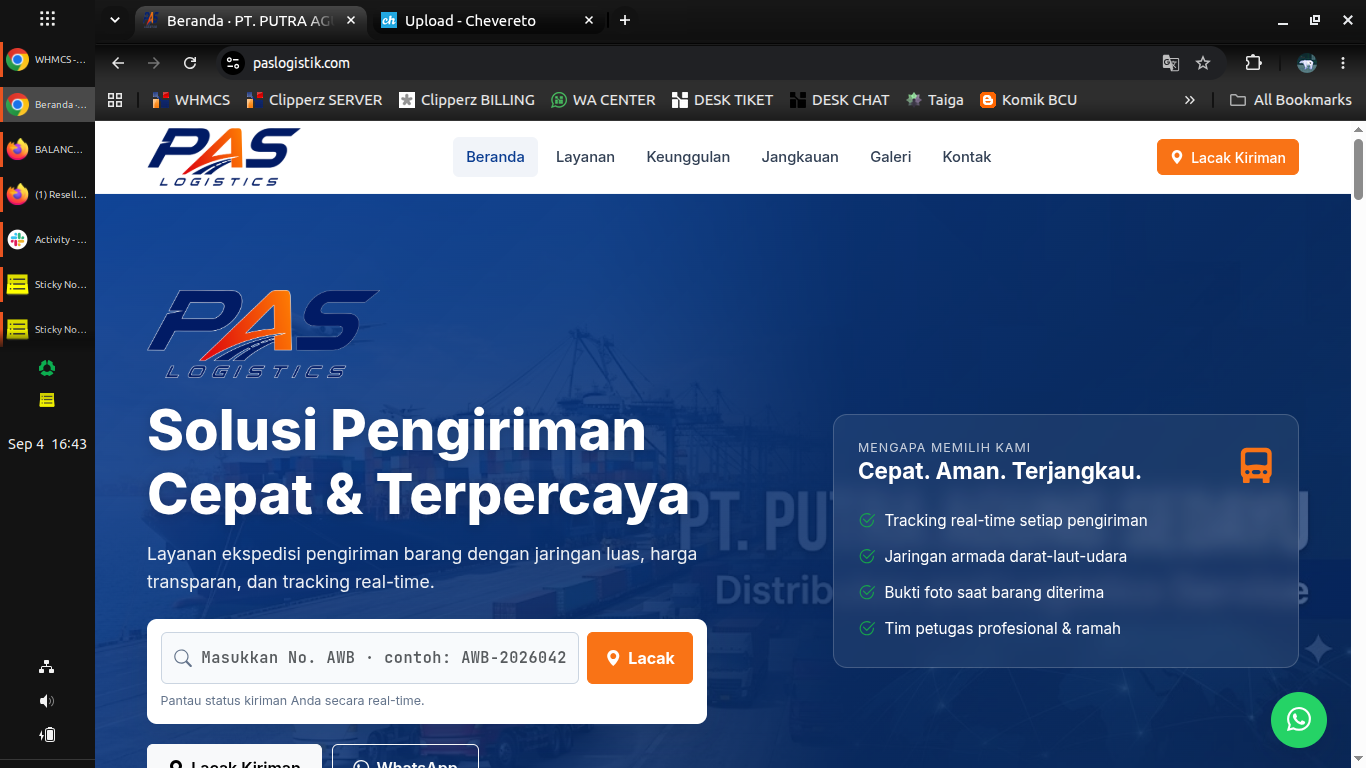1366x768 pixels.
Task: Select the Jangkauan navigation menu item
Action: coord(800,157)
